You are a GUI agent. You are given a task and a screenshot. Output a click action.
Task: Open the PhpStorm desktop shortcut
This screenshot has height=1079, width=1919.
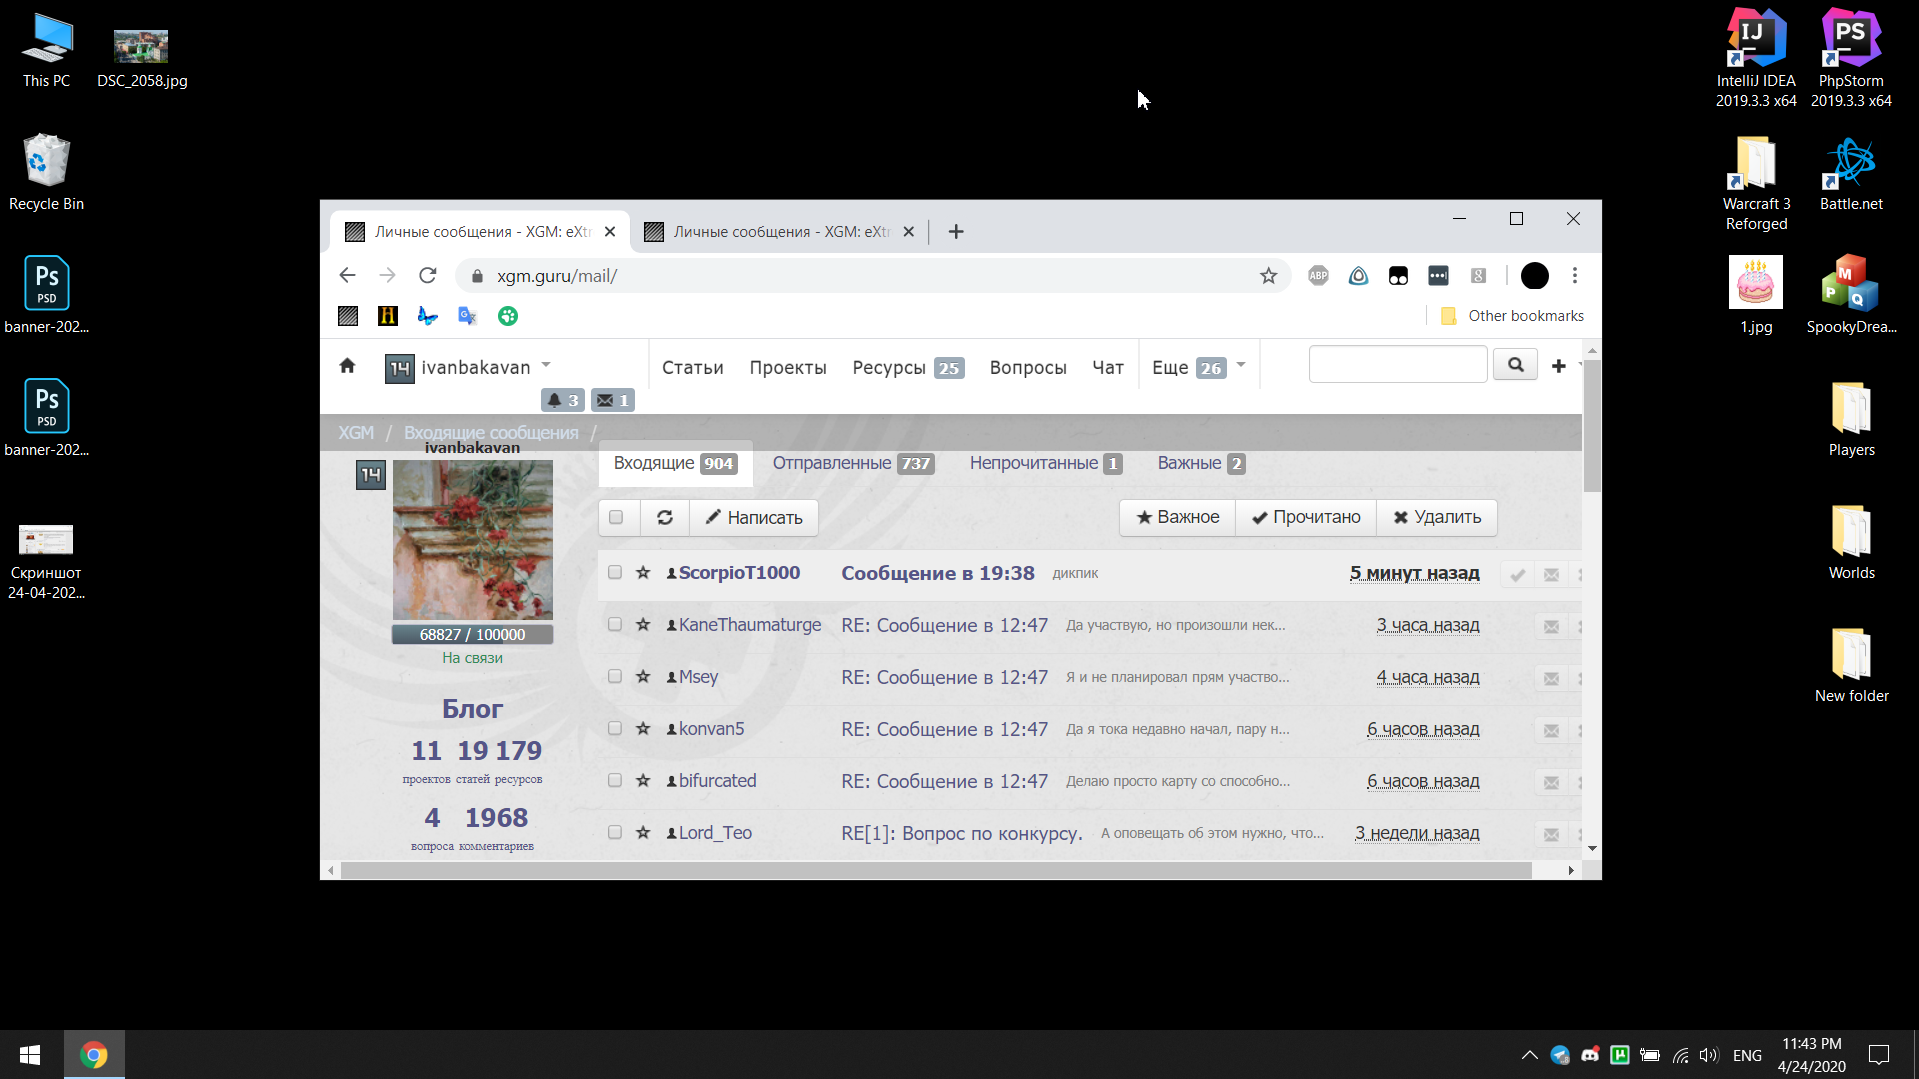(x=1851, y=58)
